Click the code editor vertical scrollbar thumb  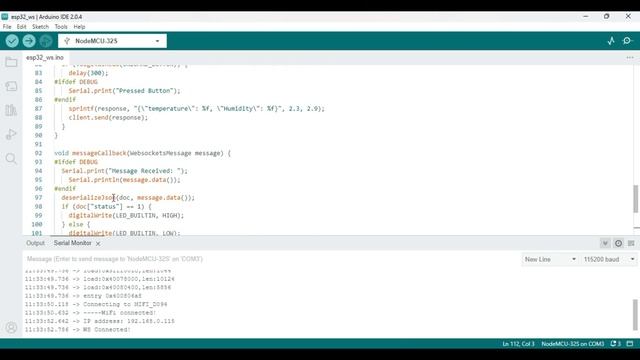point(636,199)
